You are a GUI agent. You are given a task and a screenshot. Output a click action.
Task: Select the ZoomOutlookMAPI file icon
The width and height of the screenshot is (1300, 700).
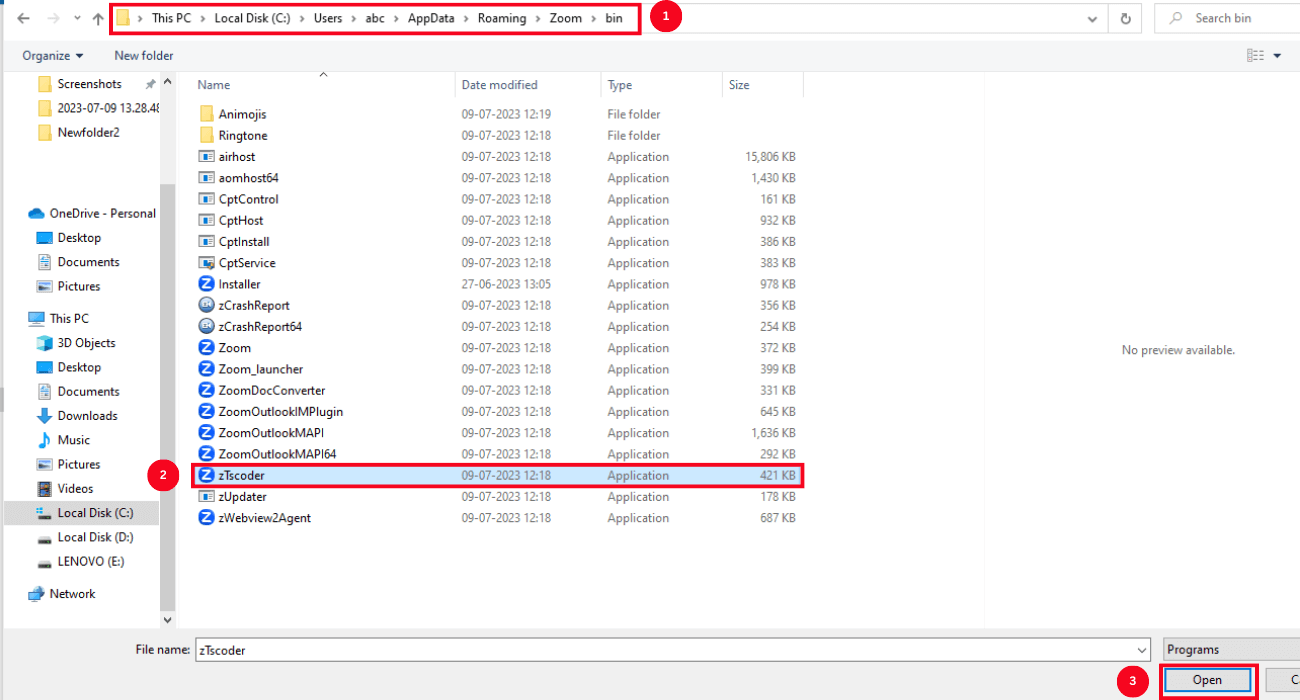[207, 433]
